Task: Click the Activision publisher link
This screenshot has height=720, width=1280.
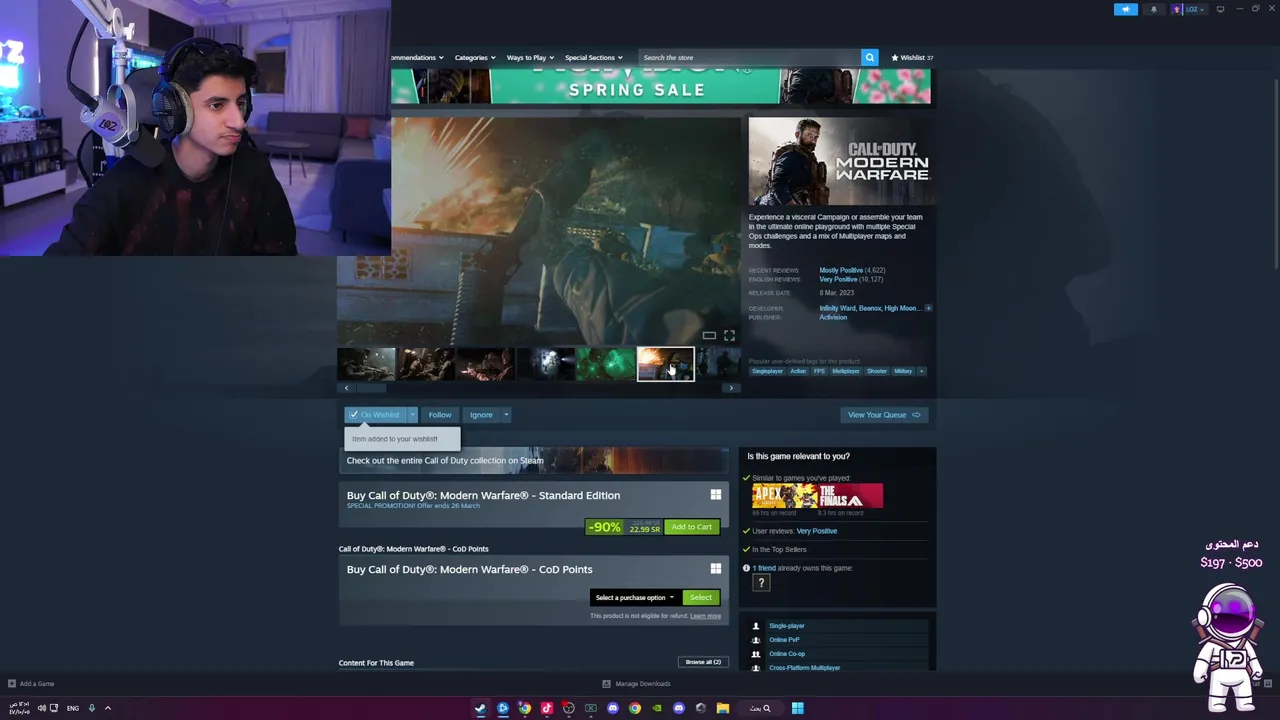Action: coord(833,317)
